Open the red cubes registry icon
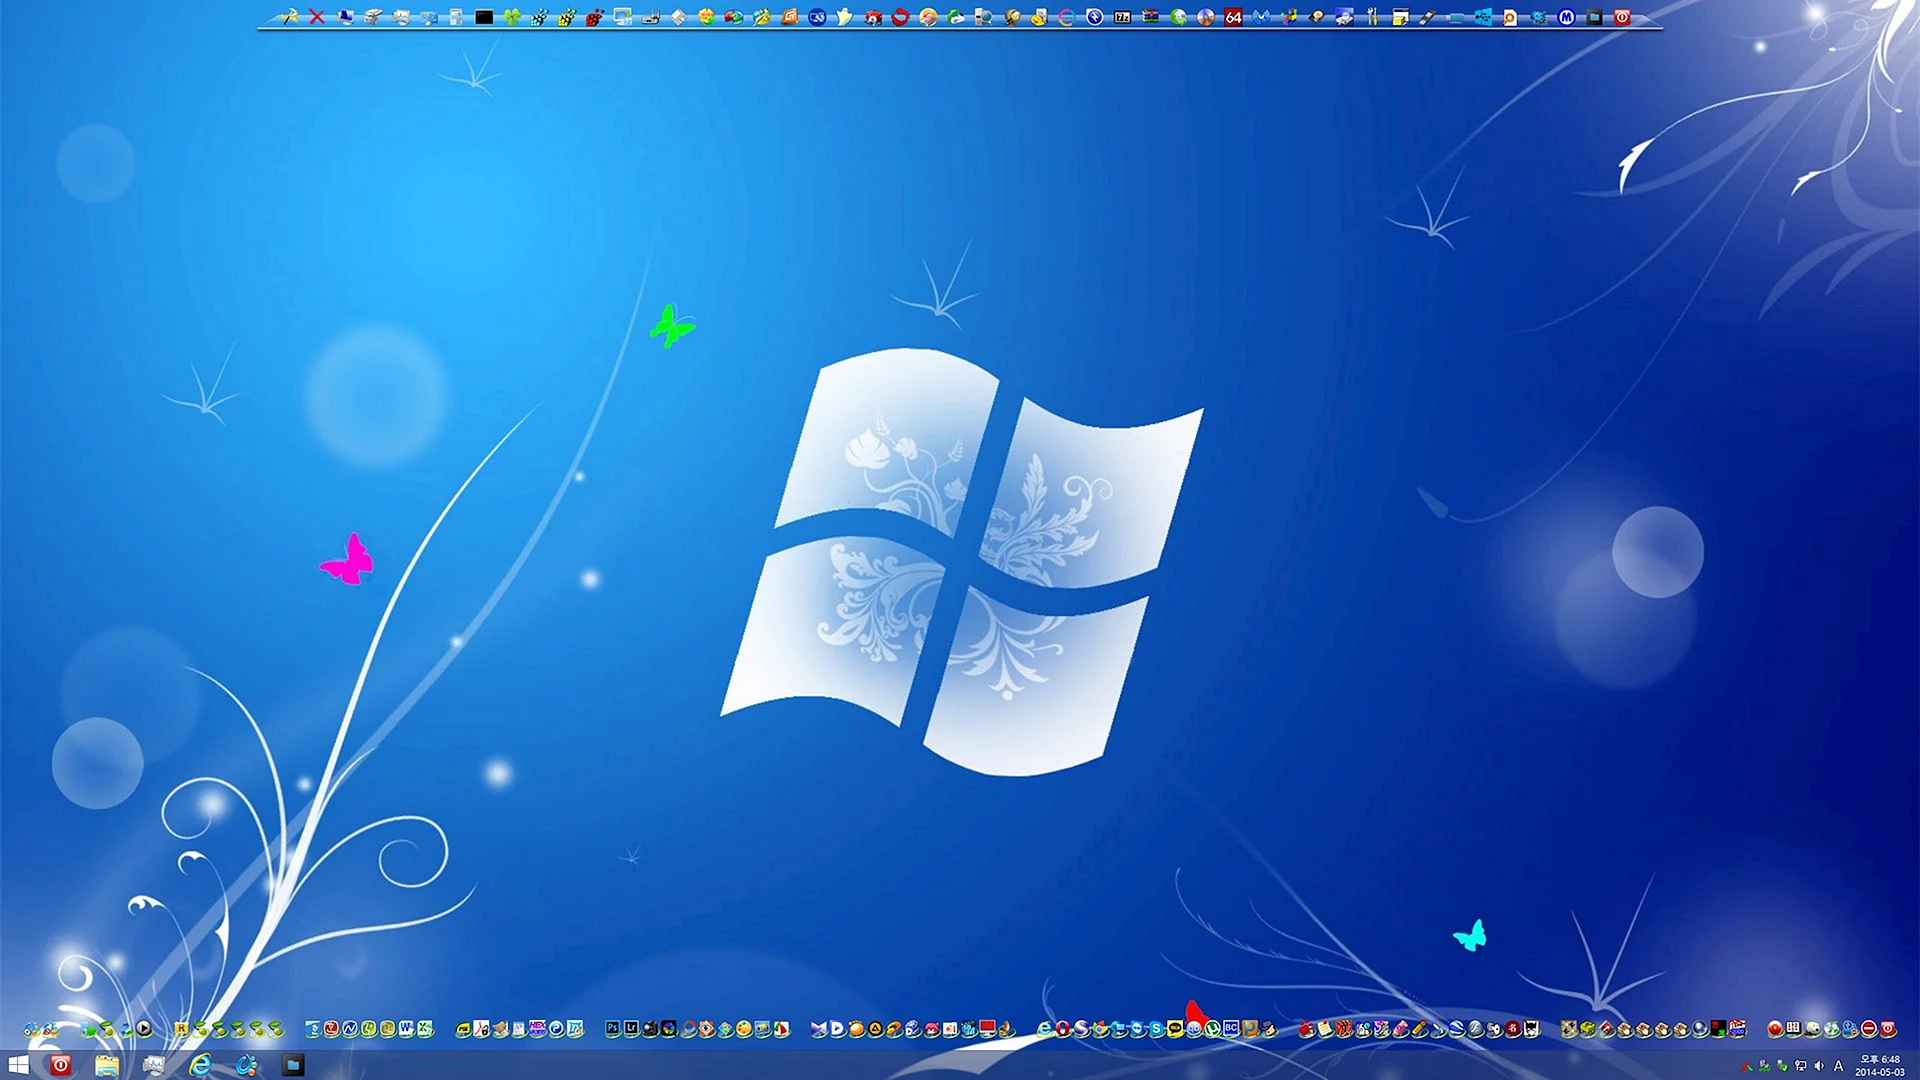 (595, 17)
